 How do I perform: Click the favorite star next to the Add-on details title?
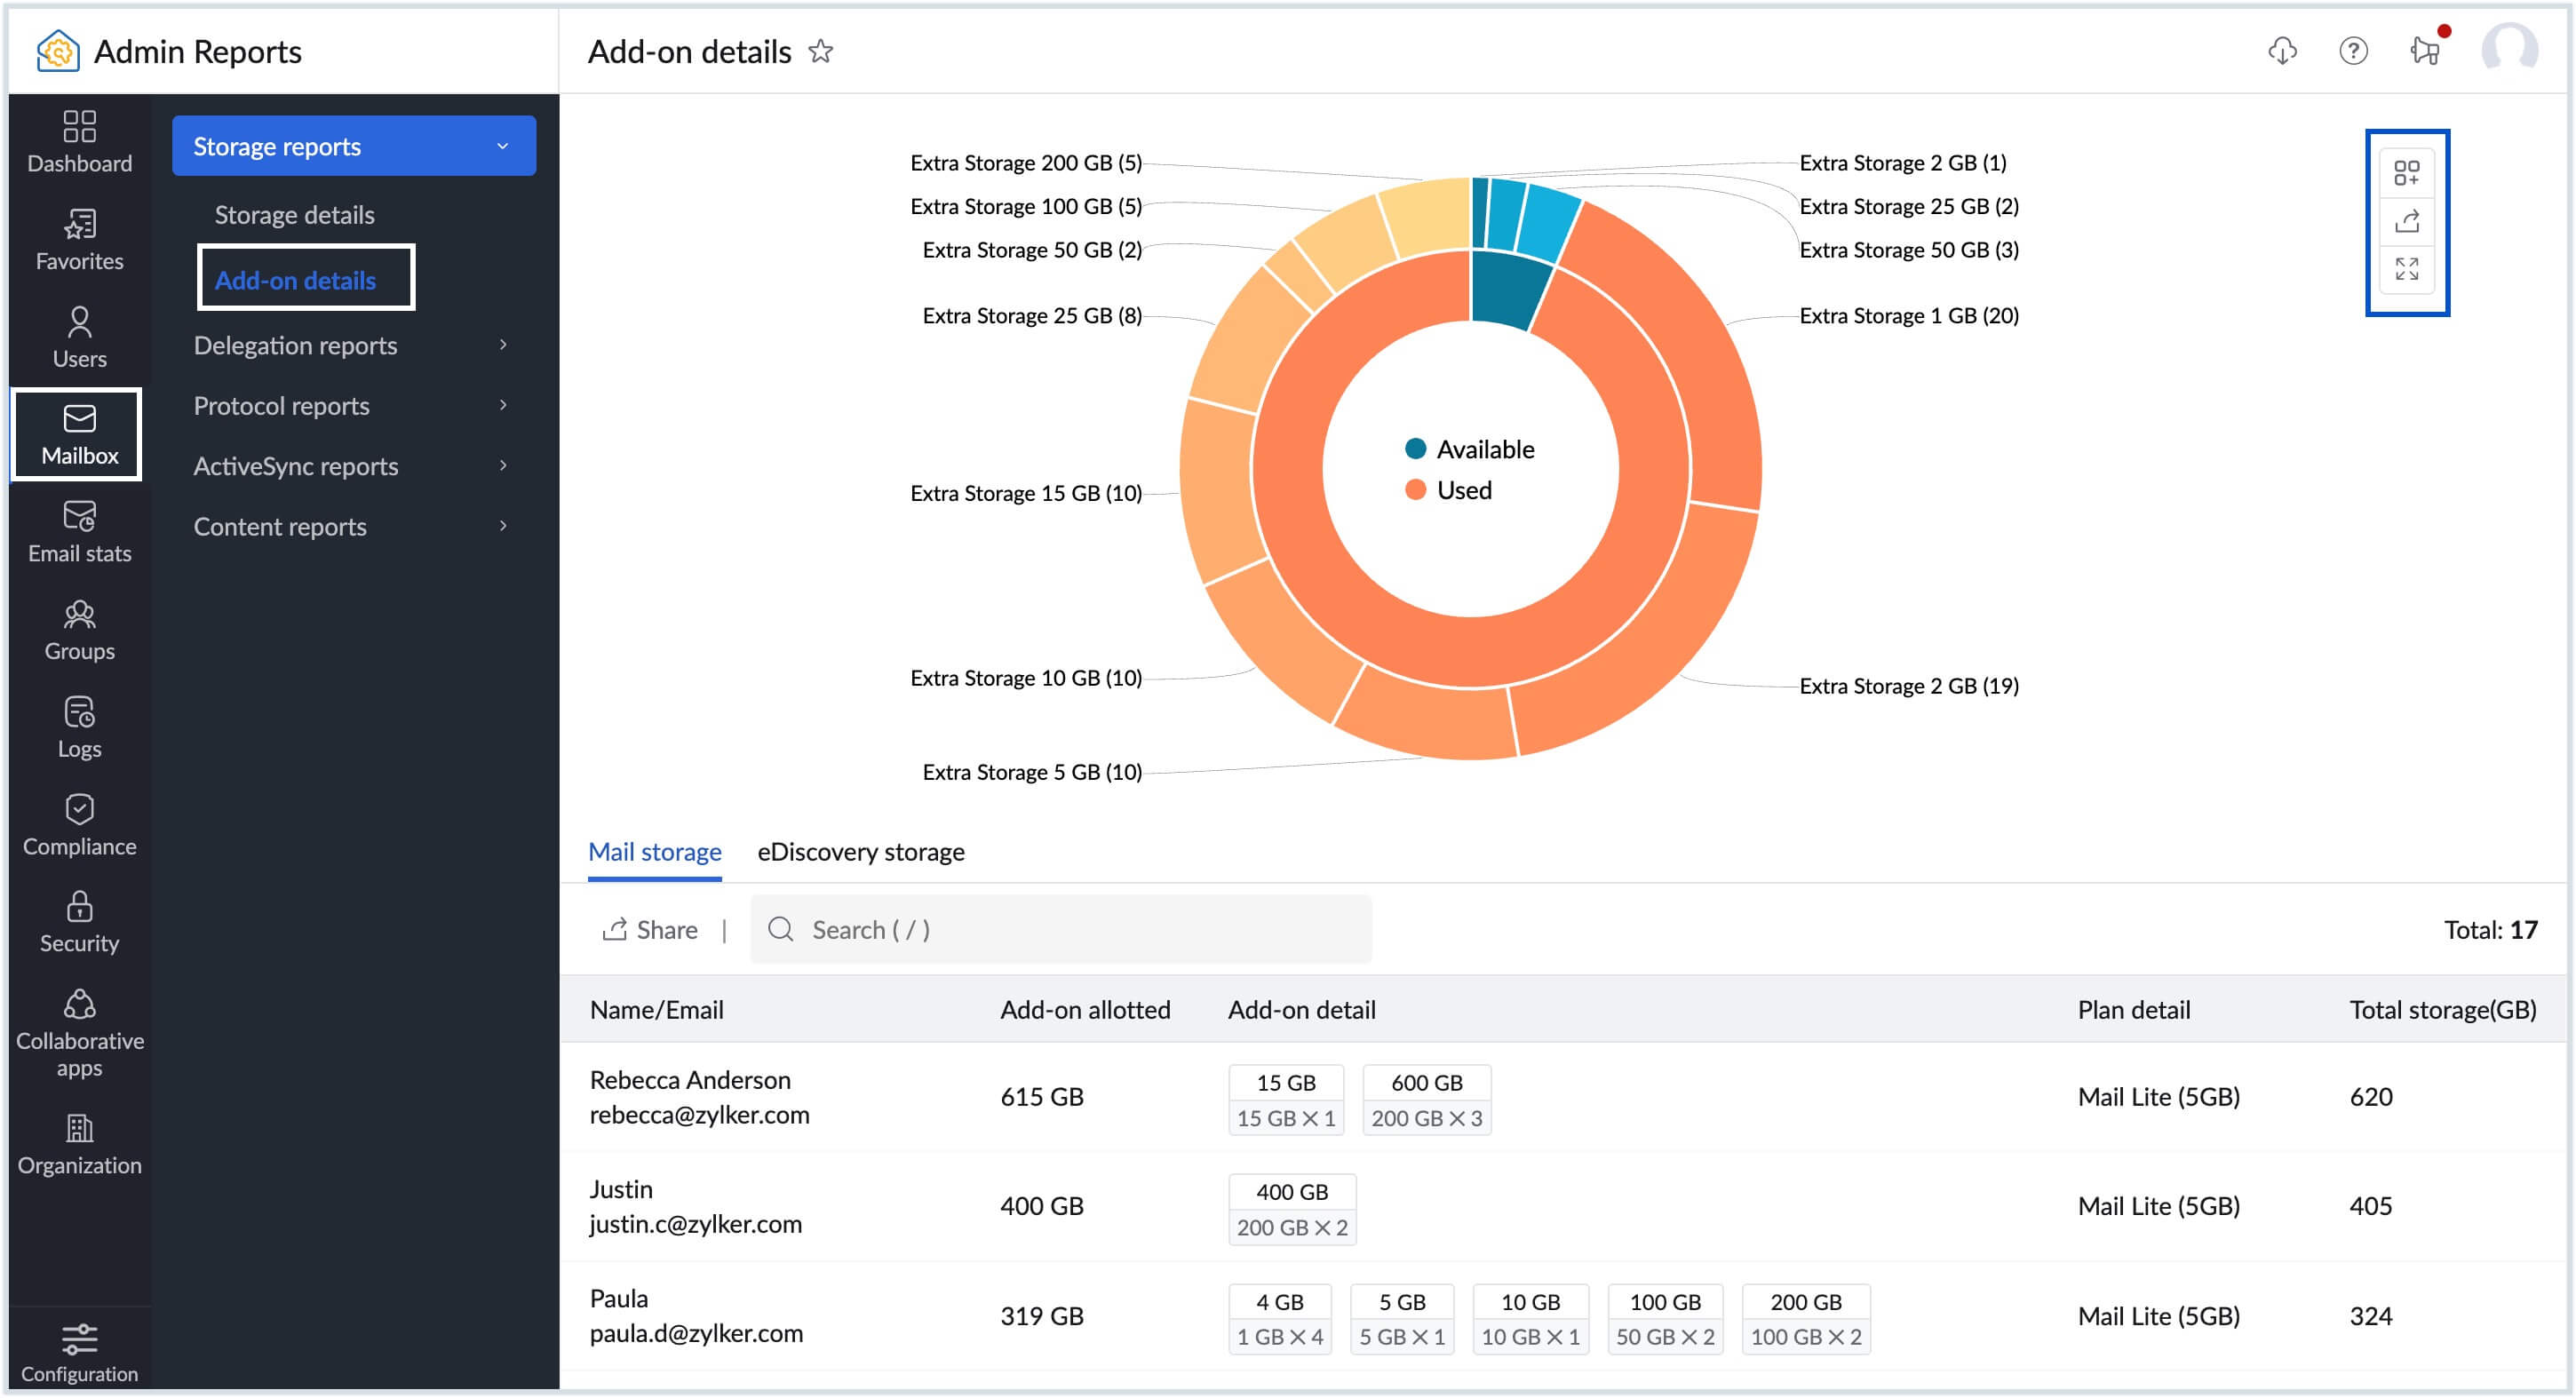820,51
